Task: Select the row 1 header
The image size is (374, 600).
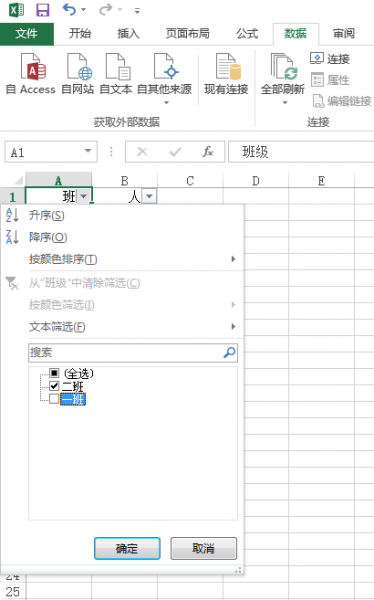Action: (13, 197)
